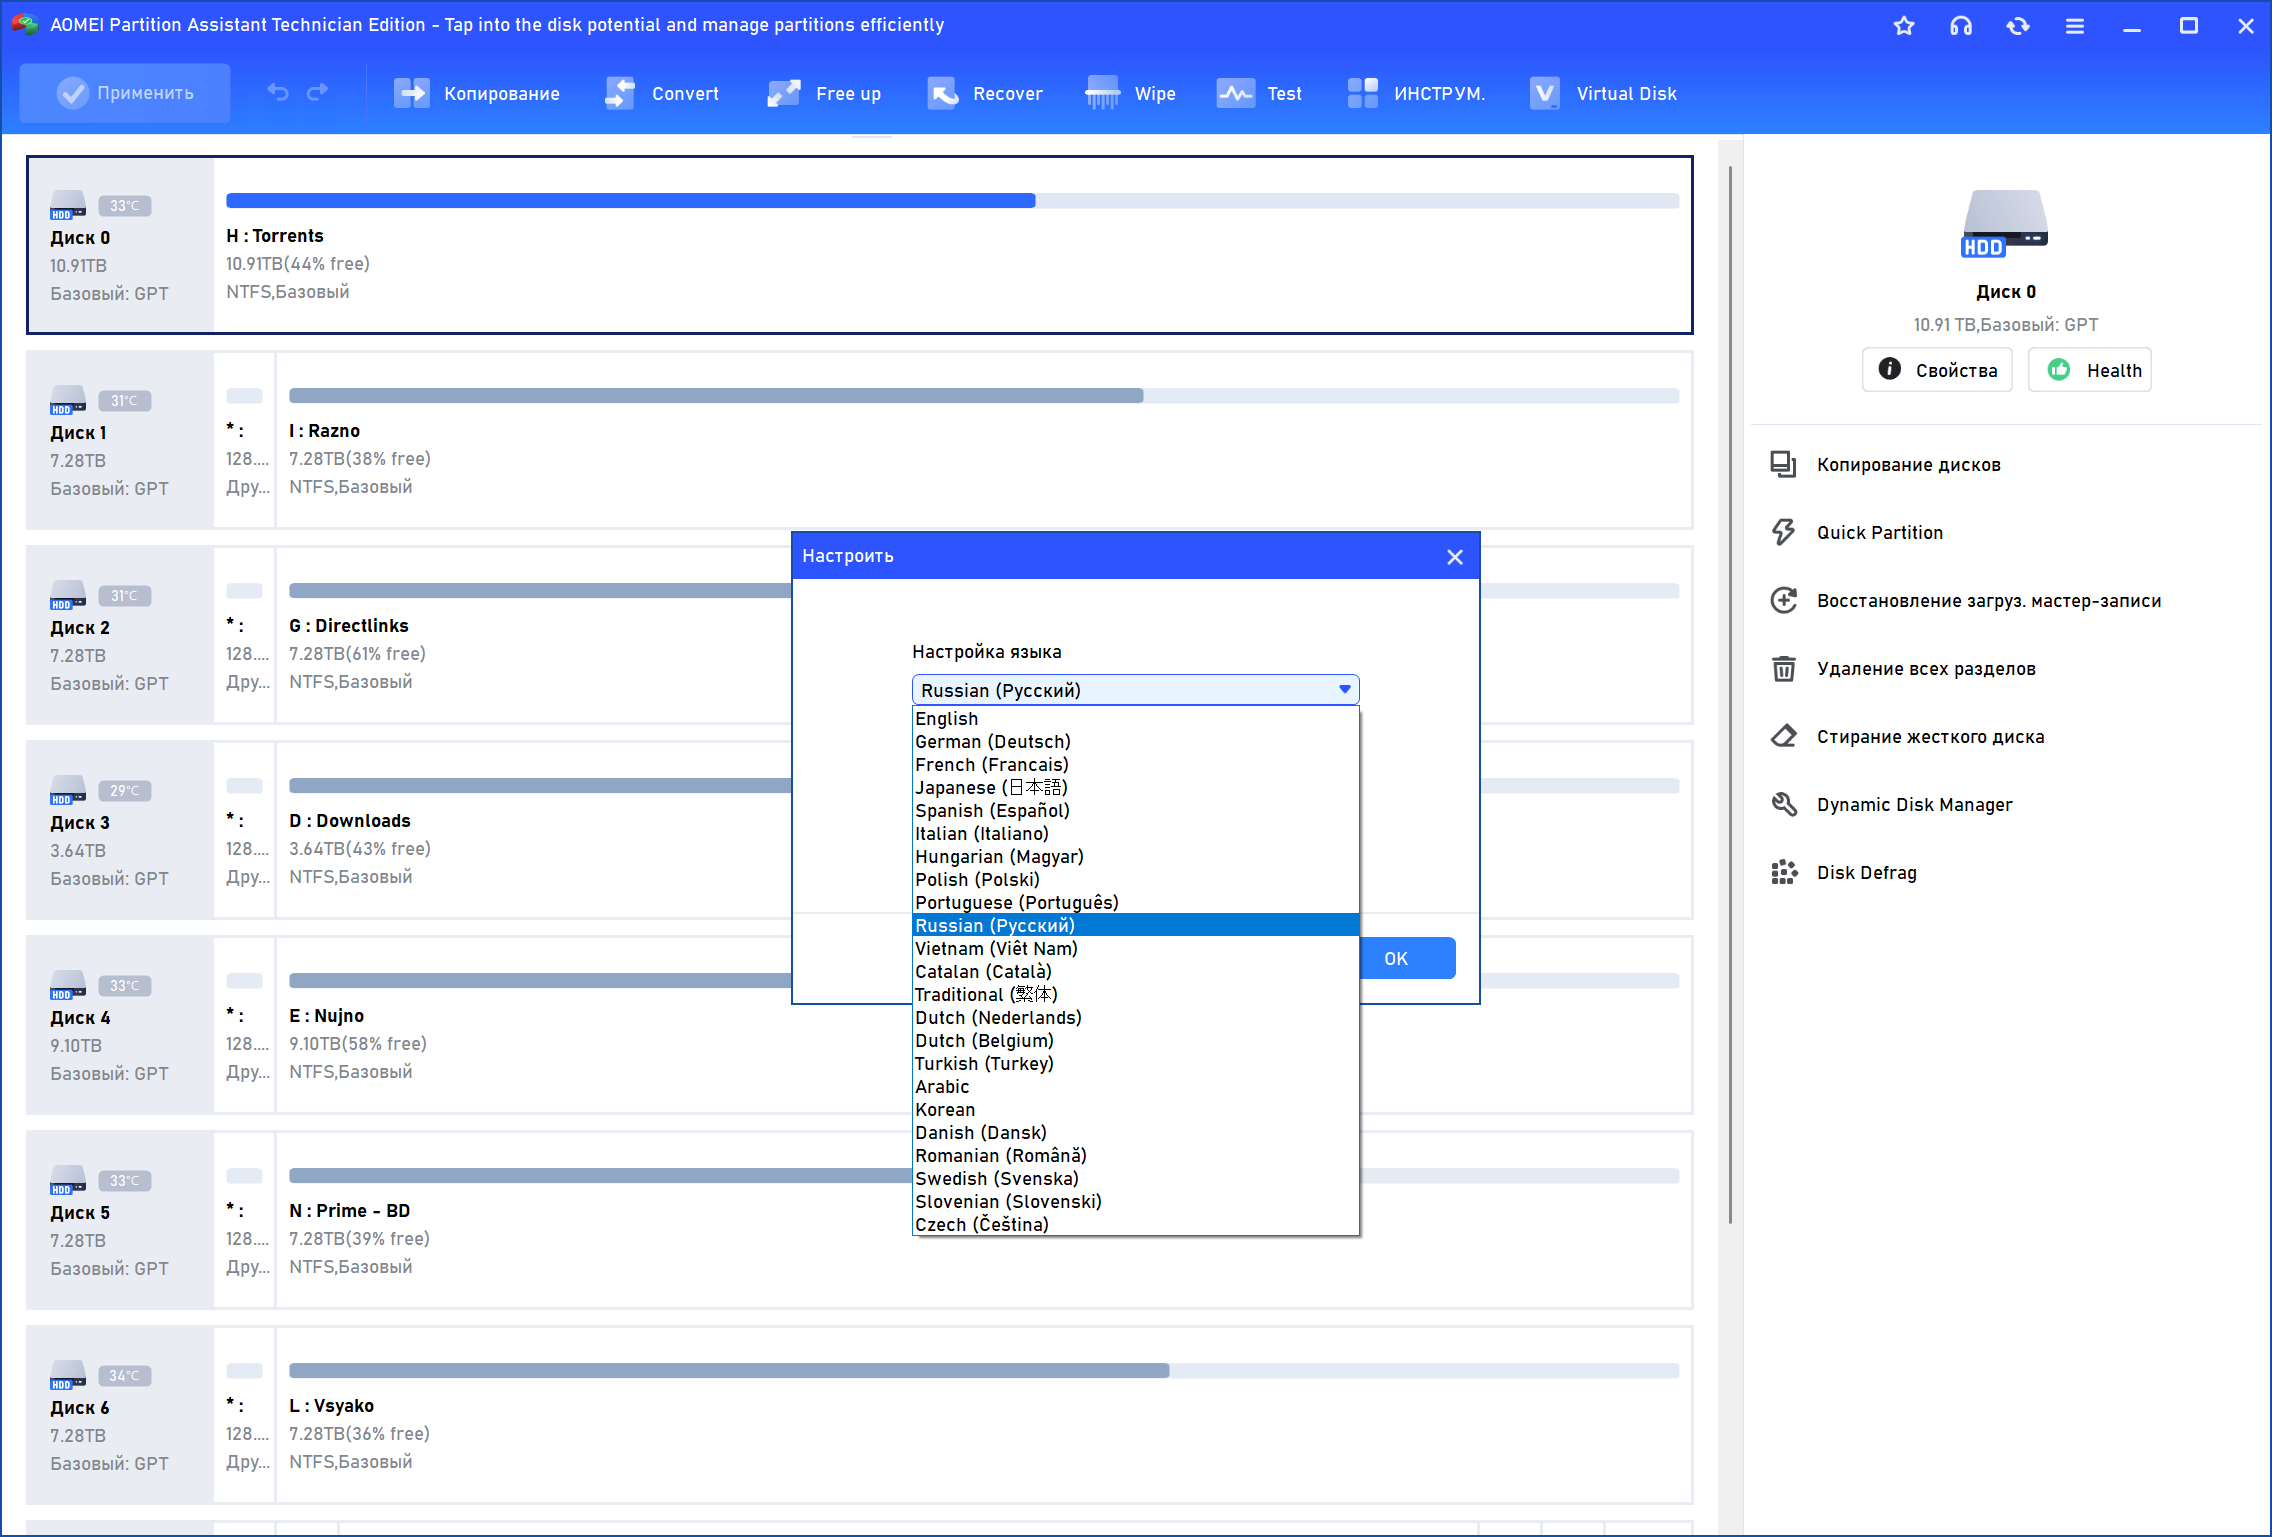Collapse the language dropdown via its arrow
The image size is (2272, 1537).
tap(1344, 689)
